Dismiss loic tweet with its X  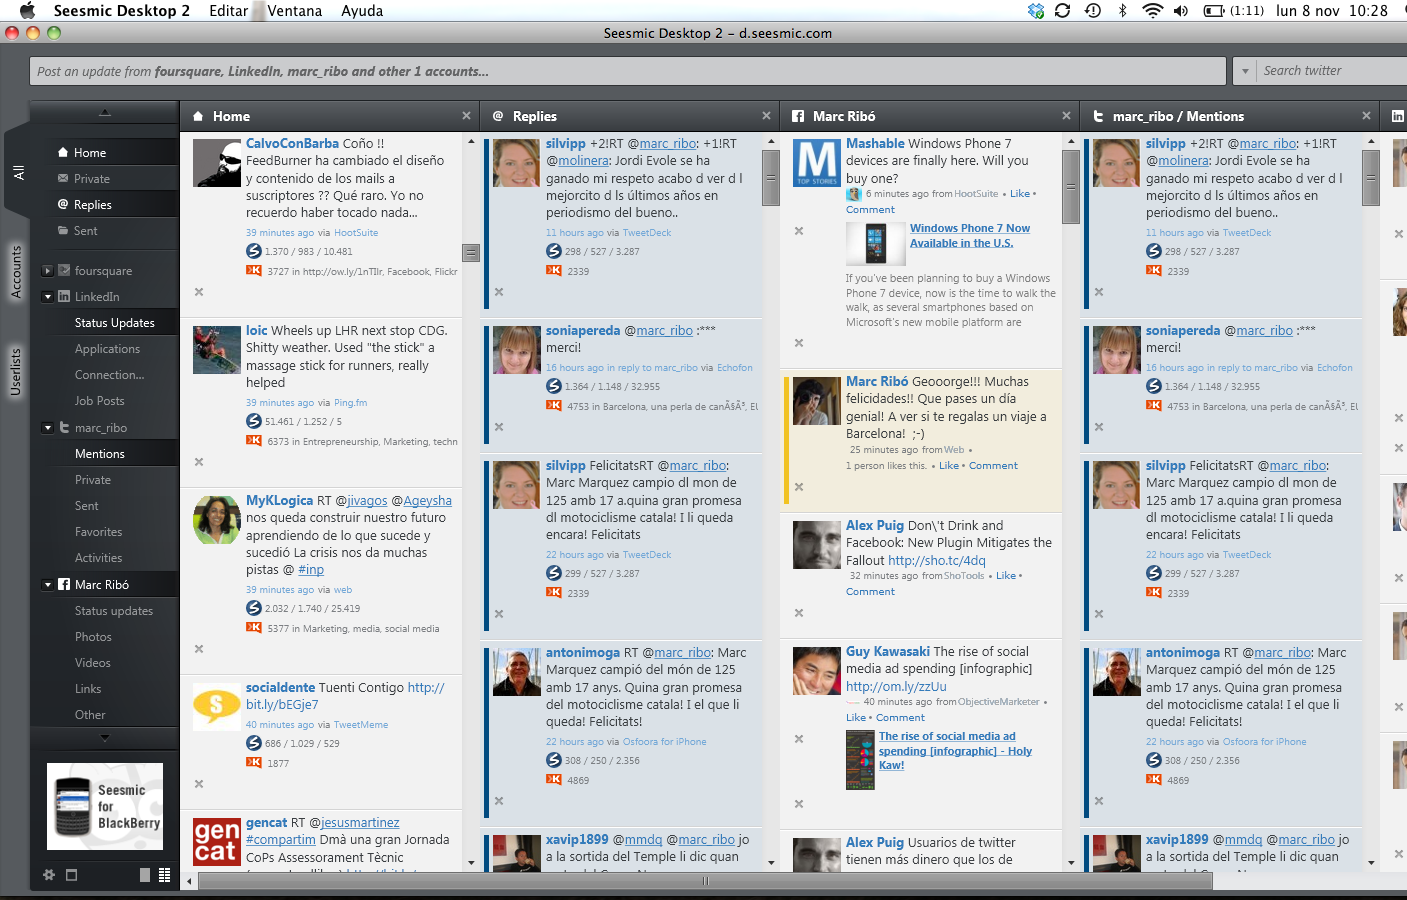[199, 462]
